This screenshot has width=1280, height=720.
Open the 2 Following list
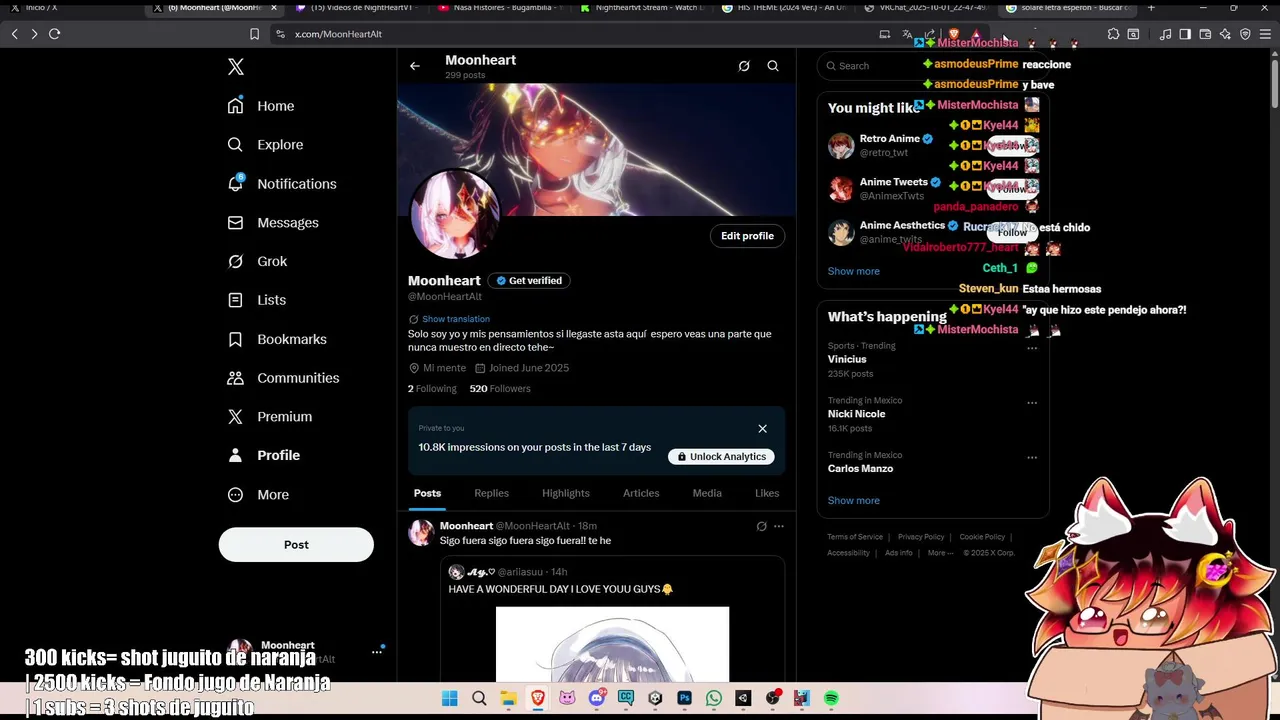(x=432, y=389)
